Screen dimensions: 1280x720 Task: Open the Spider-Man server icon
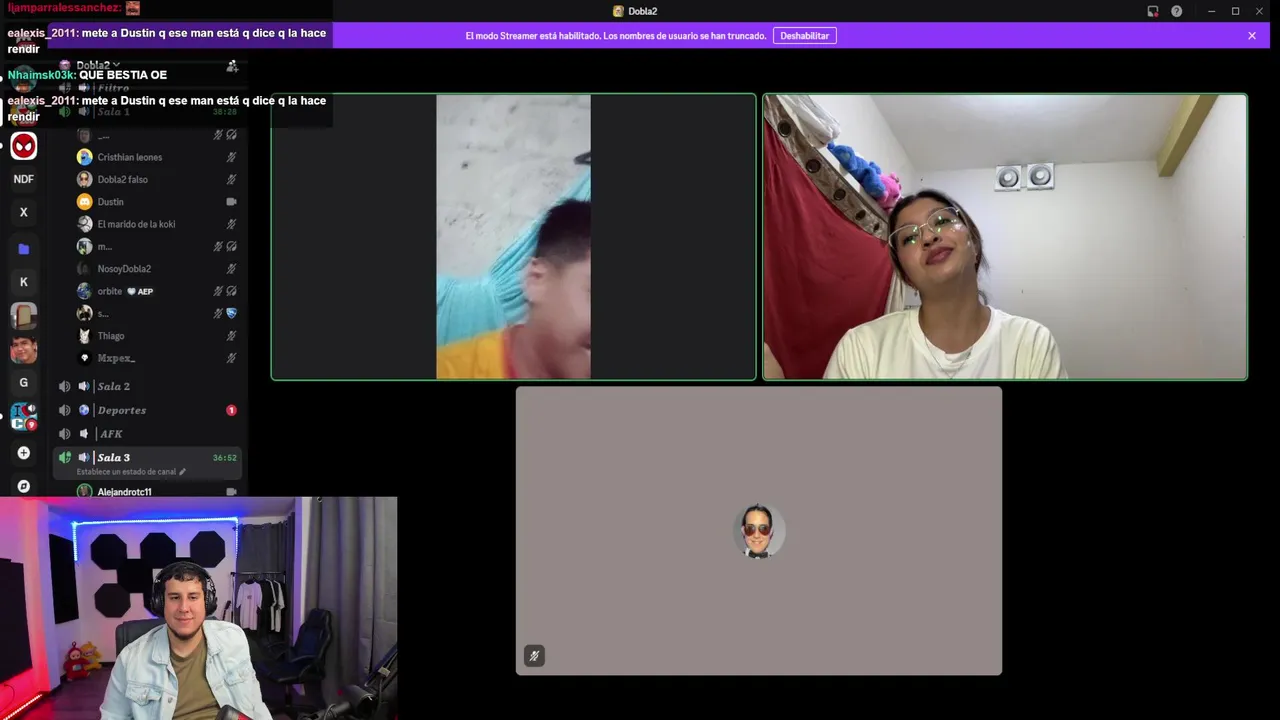24,146
